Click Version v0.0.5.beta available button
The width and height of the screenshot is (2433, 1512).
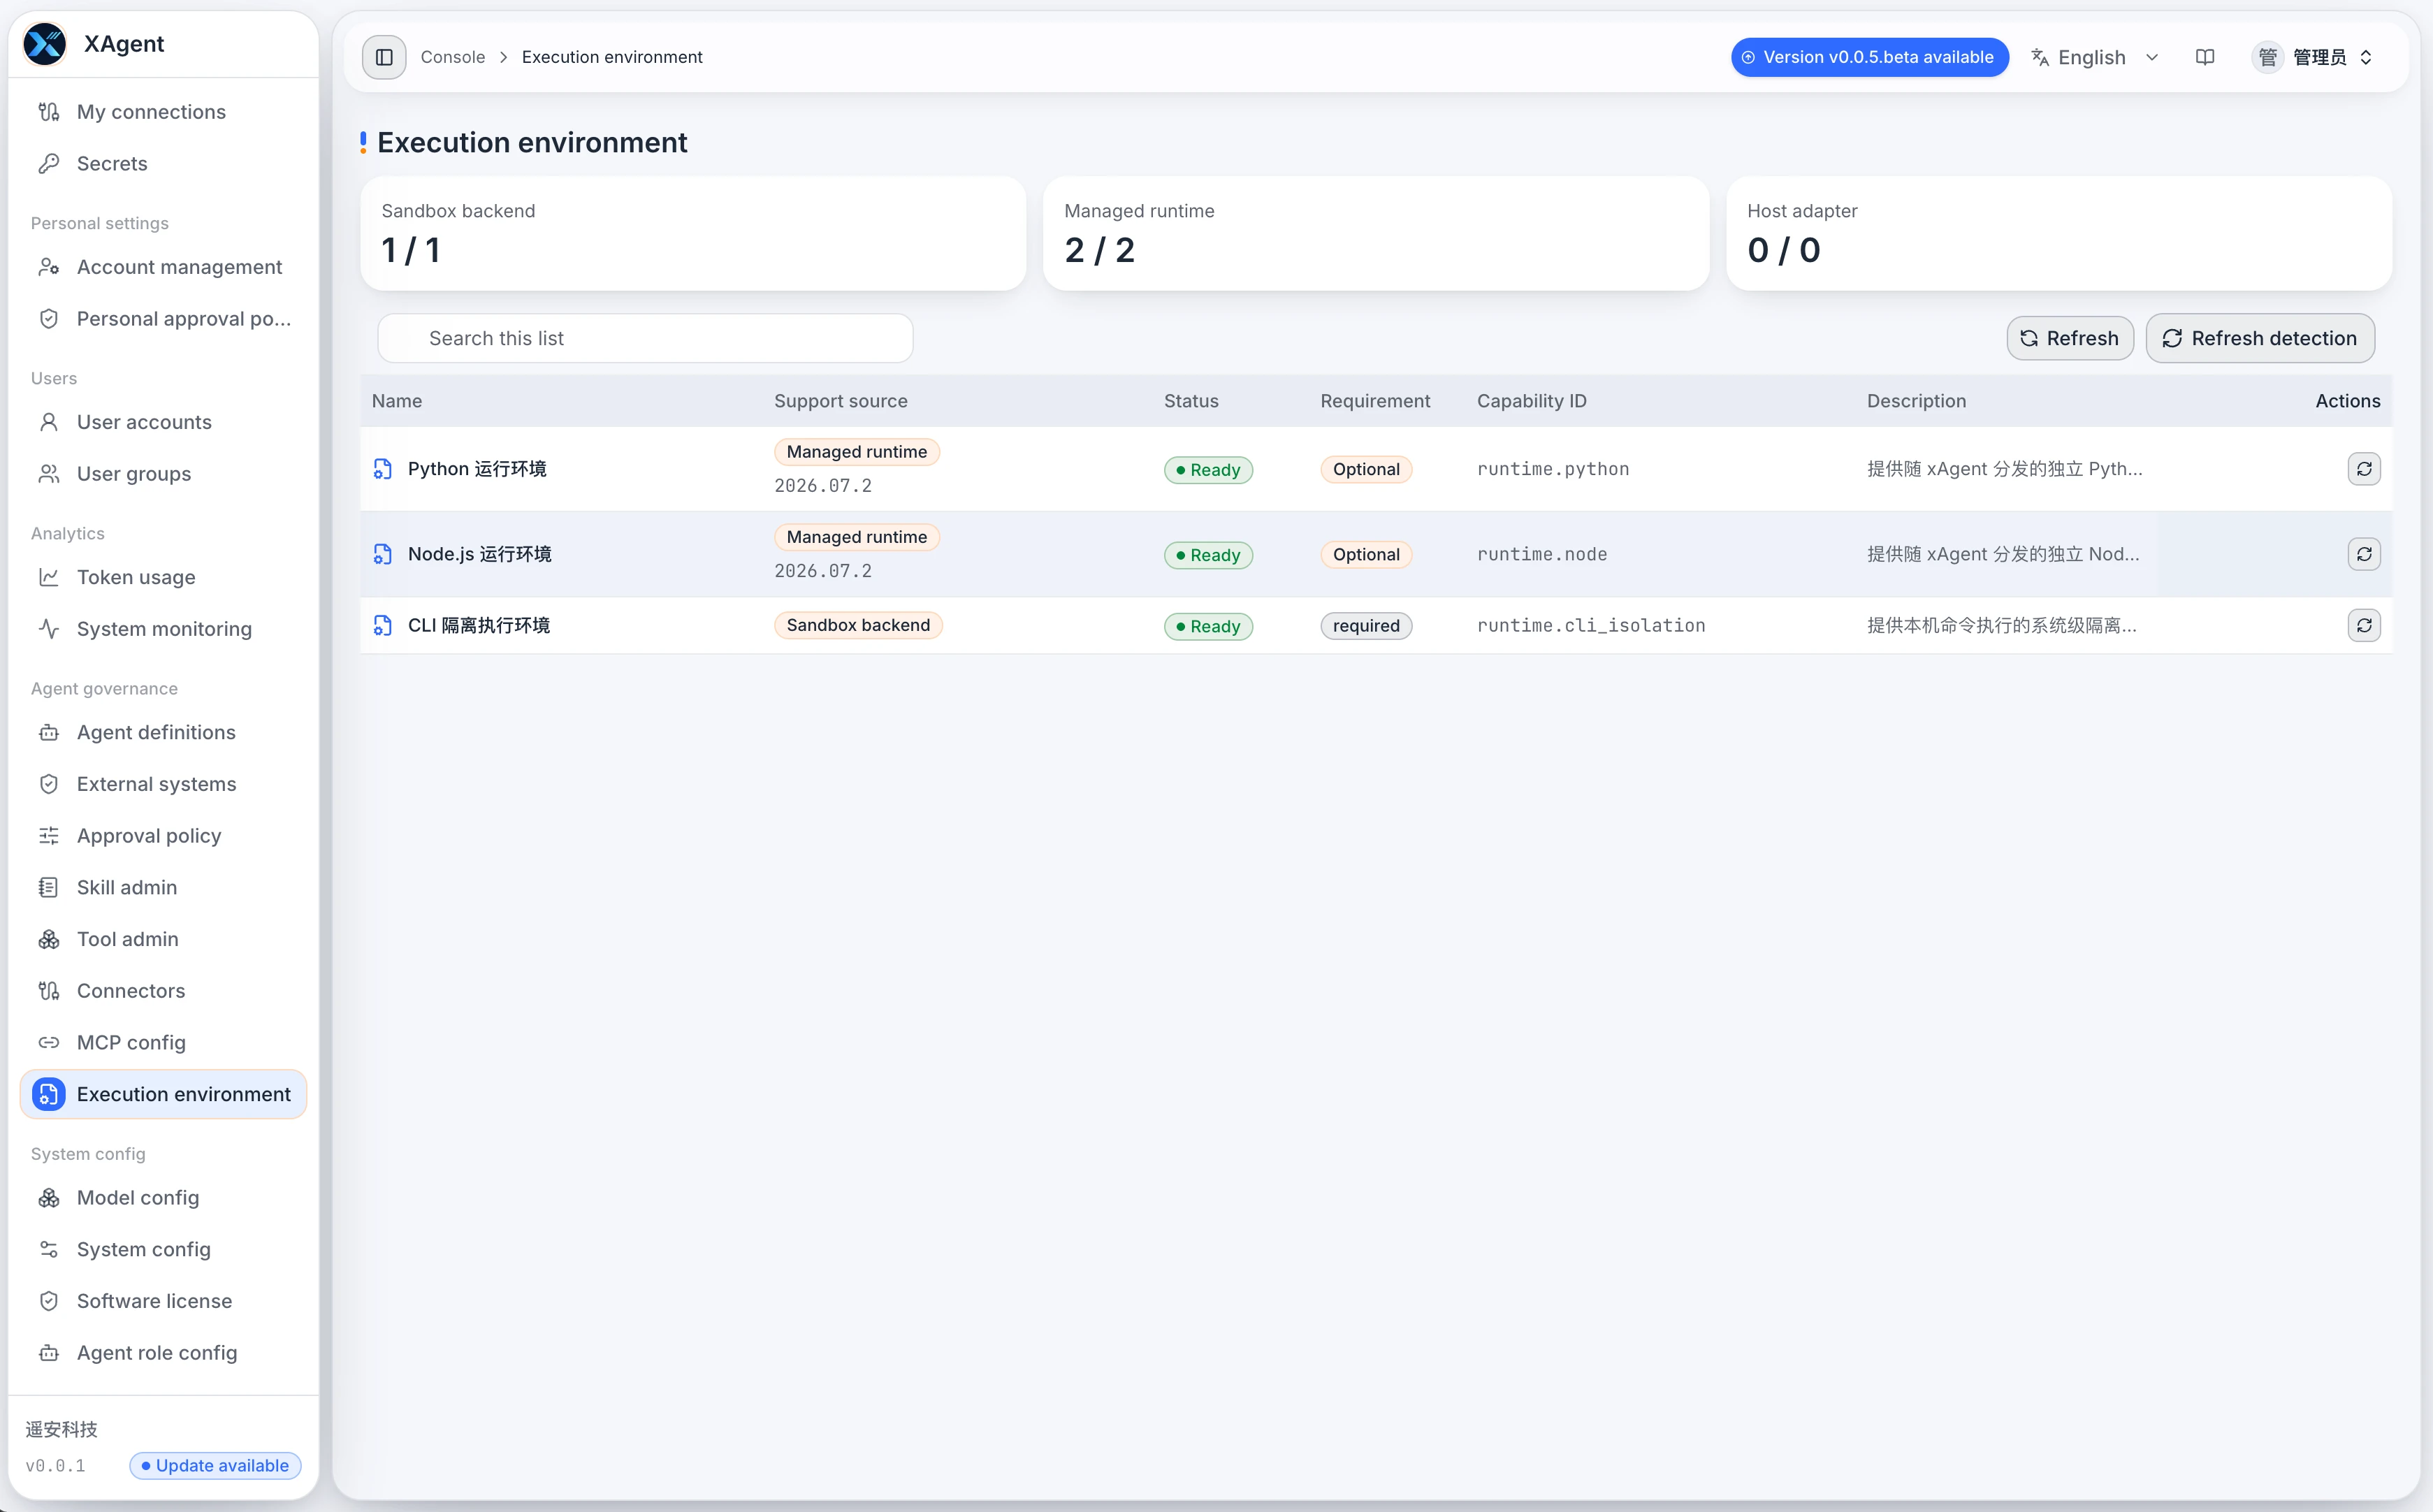(1869, 57)
